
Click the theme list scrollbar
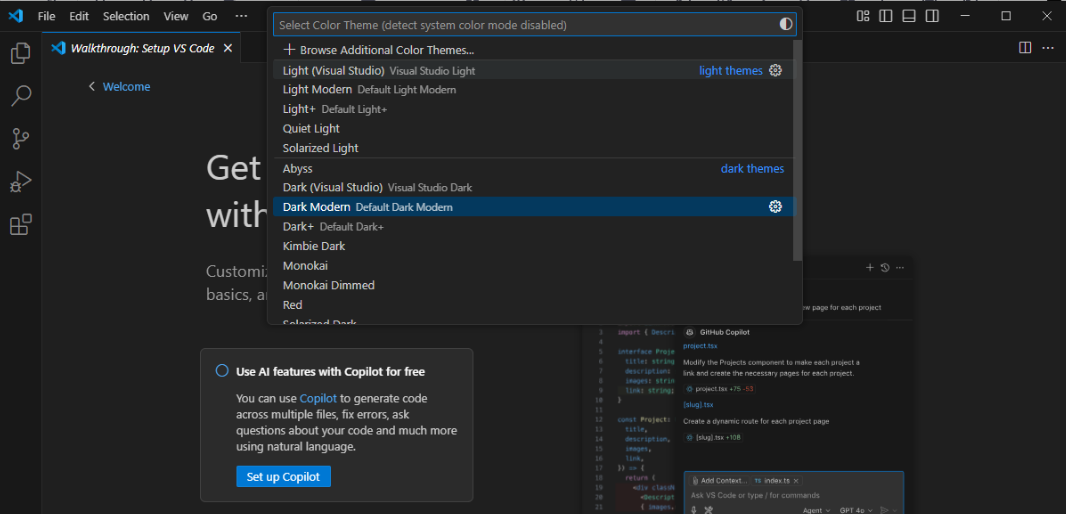(x=797, y=150)
